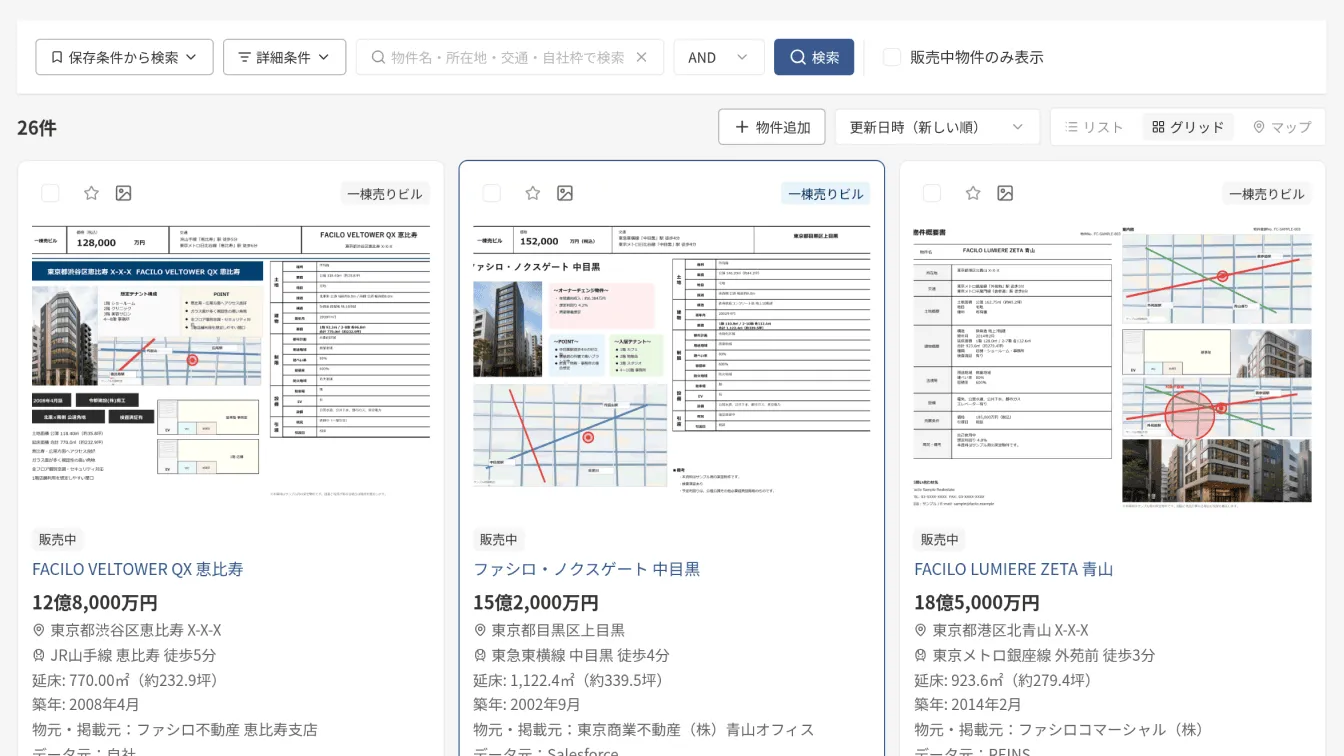This screenshot has width=1344, height=756.
Task: Click train icon beside 東急東横線 中目黒
Action: pyautogui.click(x=480, y=655)
